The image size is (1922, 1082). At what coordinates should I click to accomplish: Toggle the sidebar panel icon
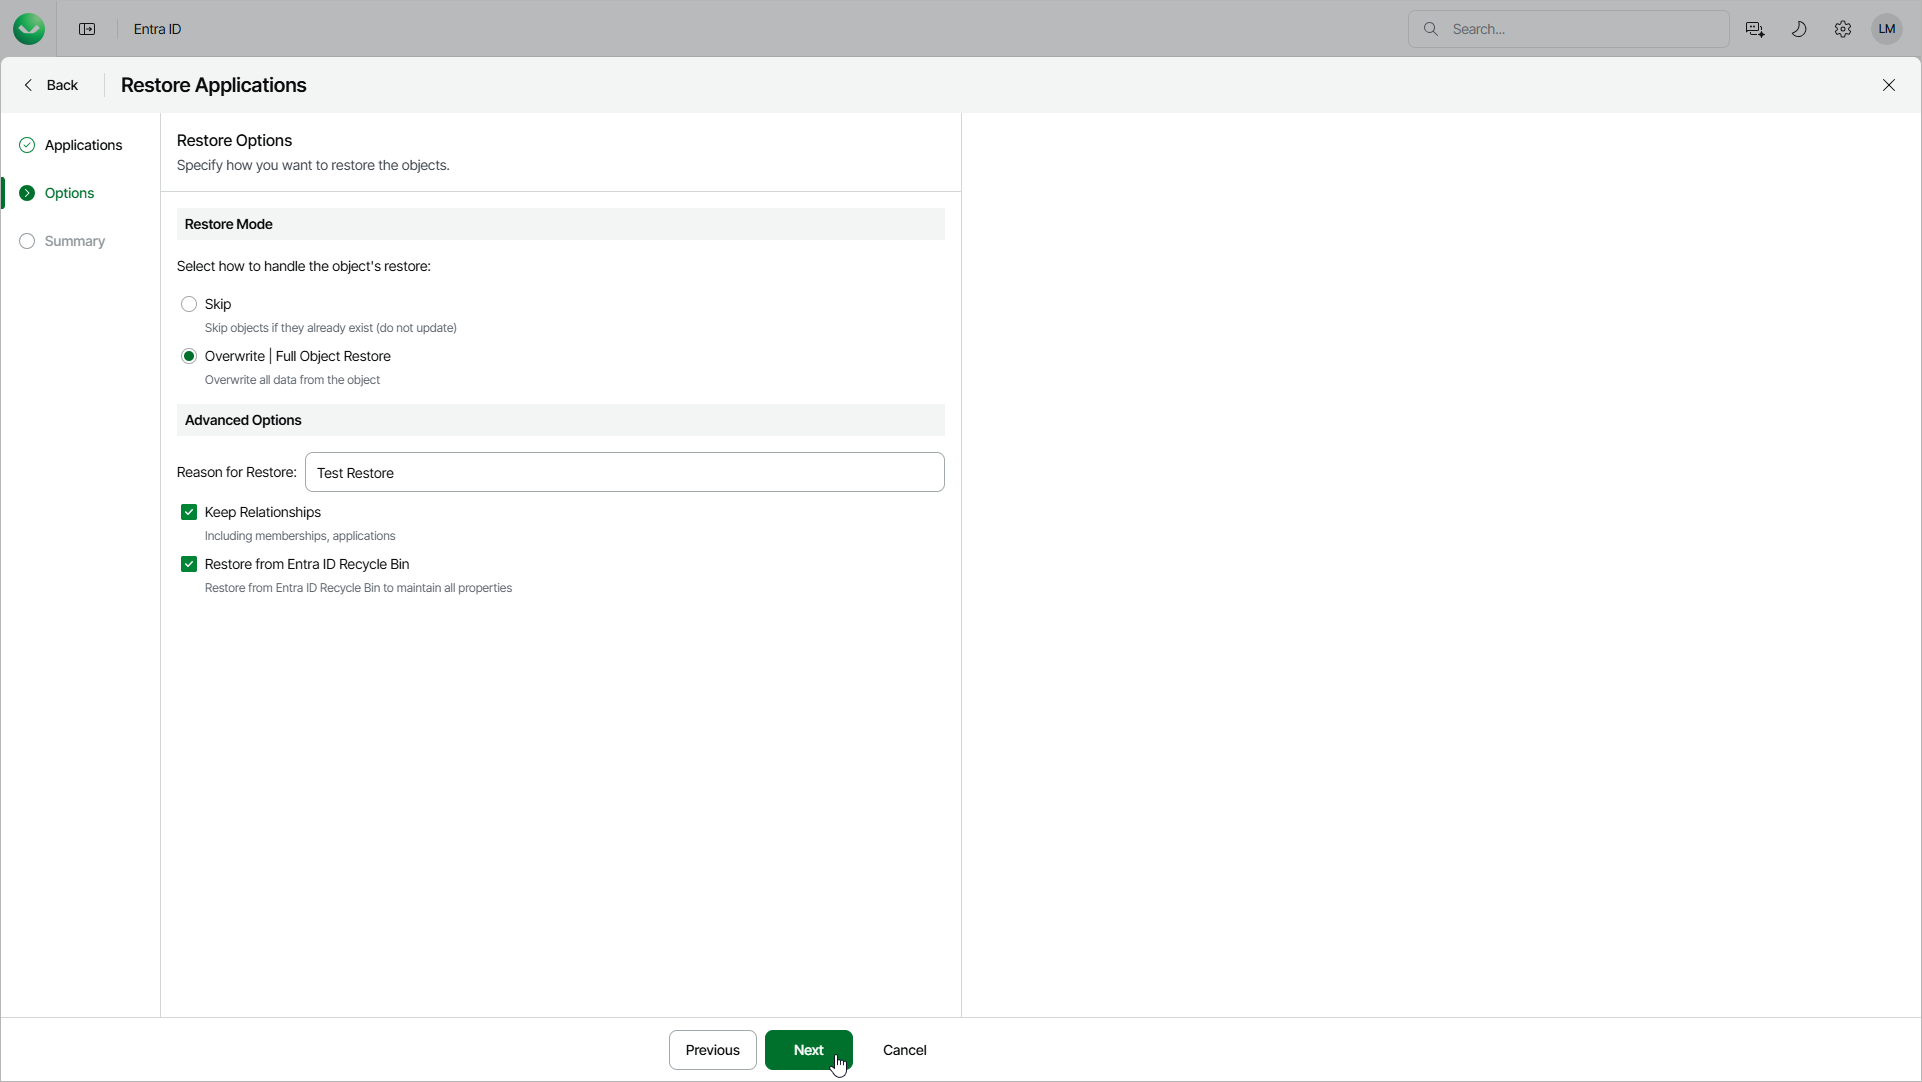[x=87, y=29]
